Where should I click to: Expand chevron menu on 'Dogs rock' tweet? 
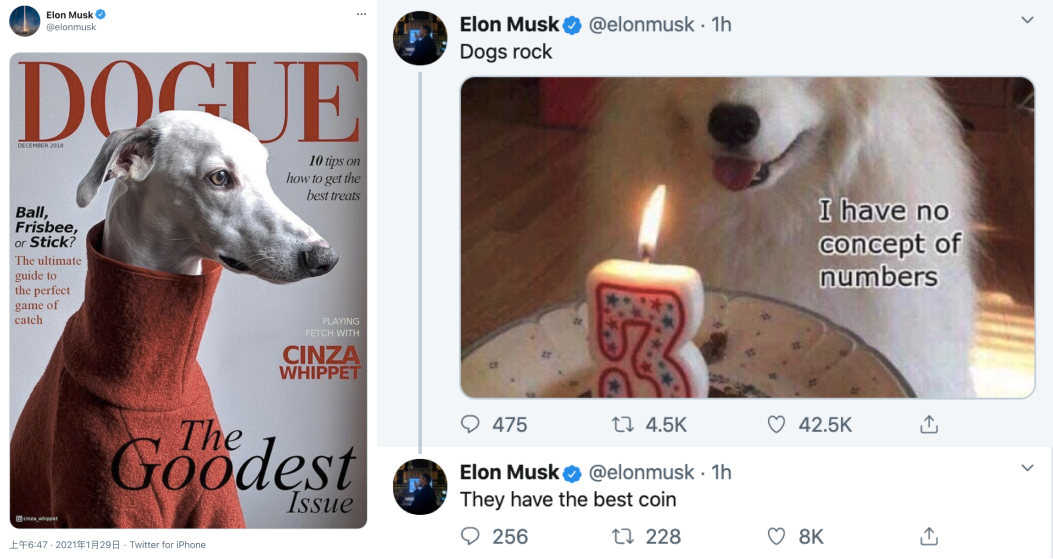pos(1027,20)
